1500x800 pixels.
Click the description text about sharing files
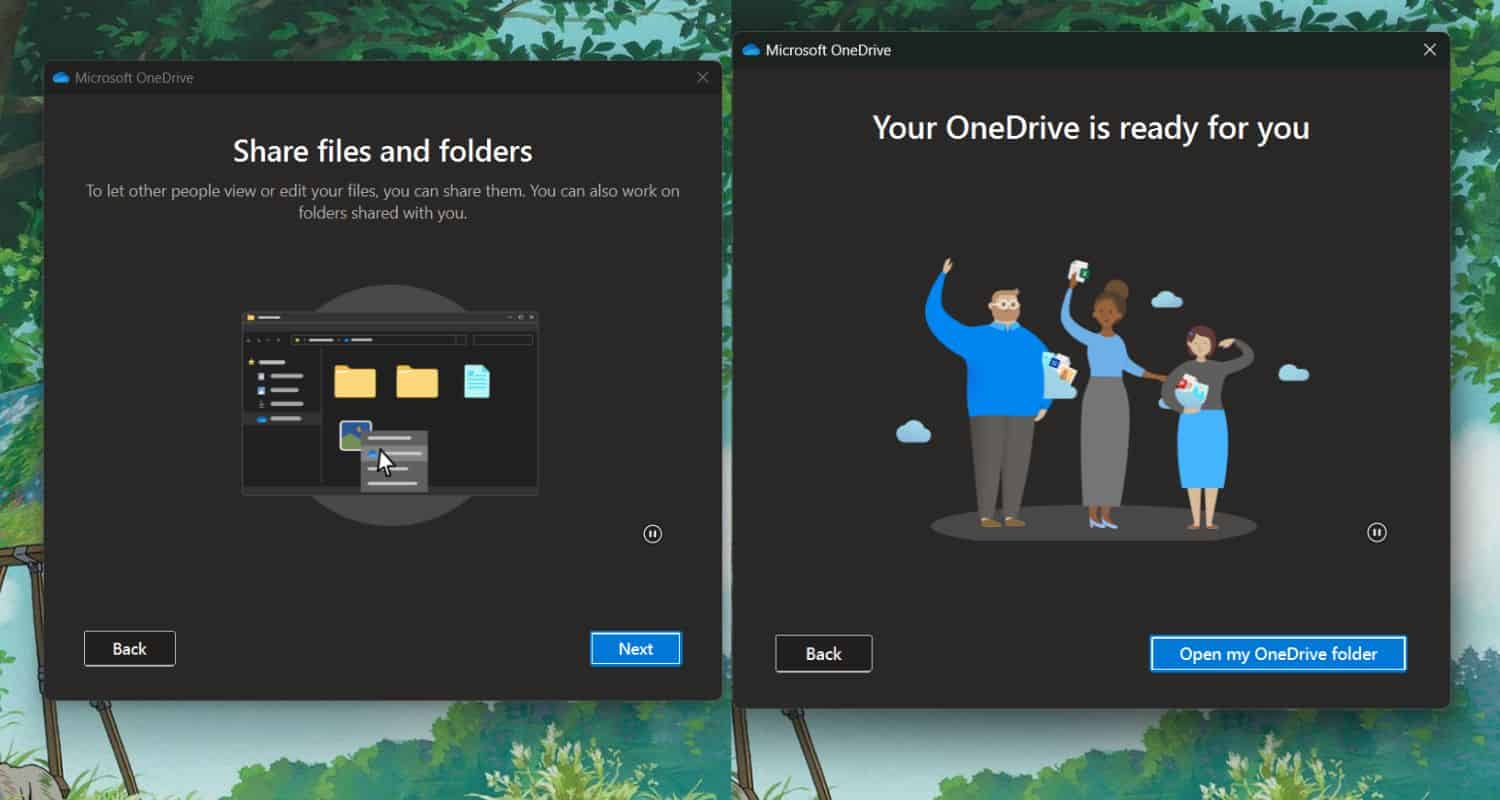[383, 202]
